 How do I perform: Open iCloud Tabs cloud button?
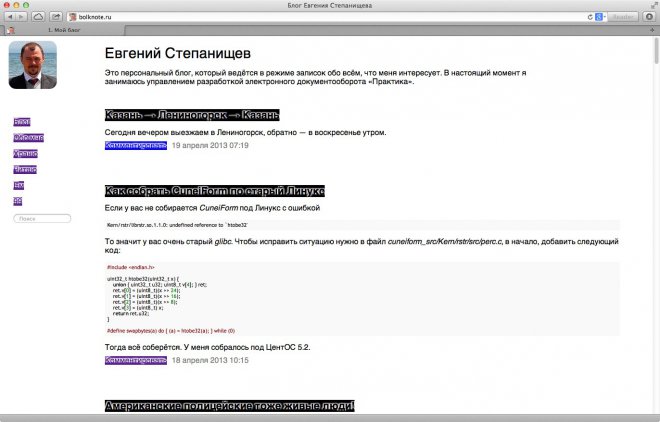(x=38, y=17)
